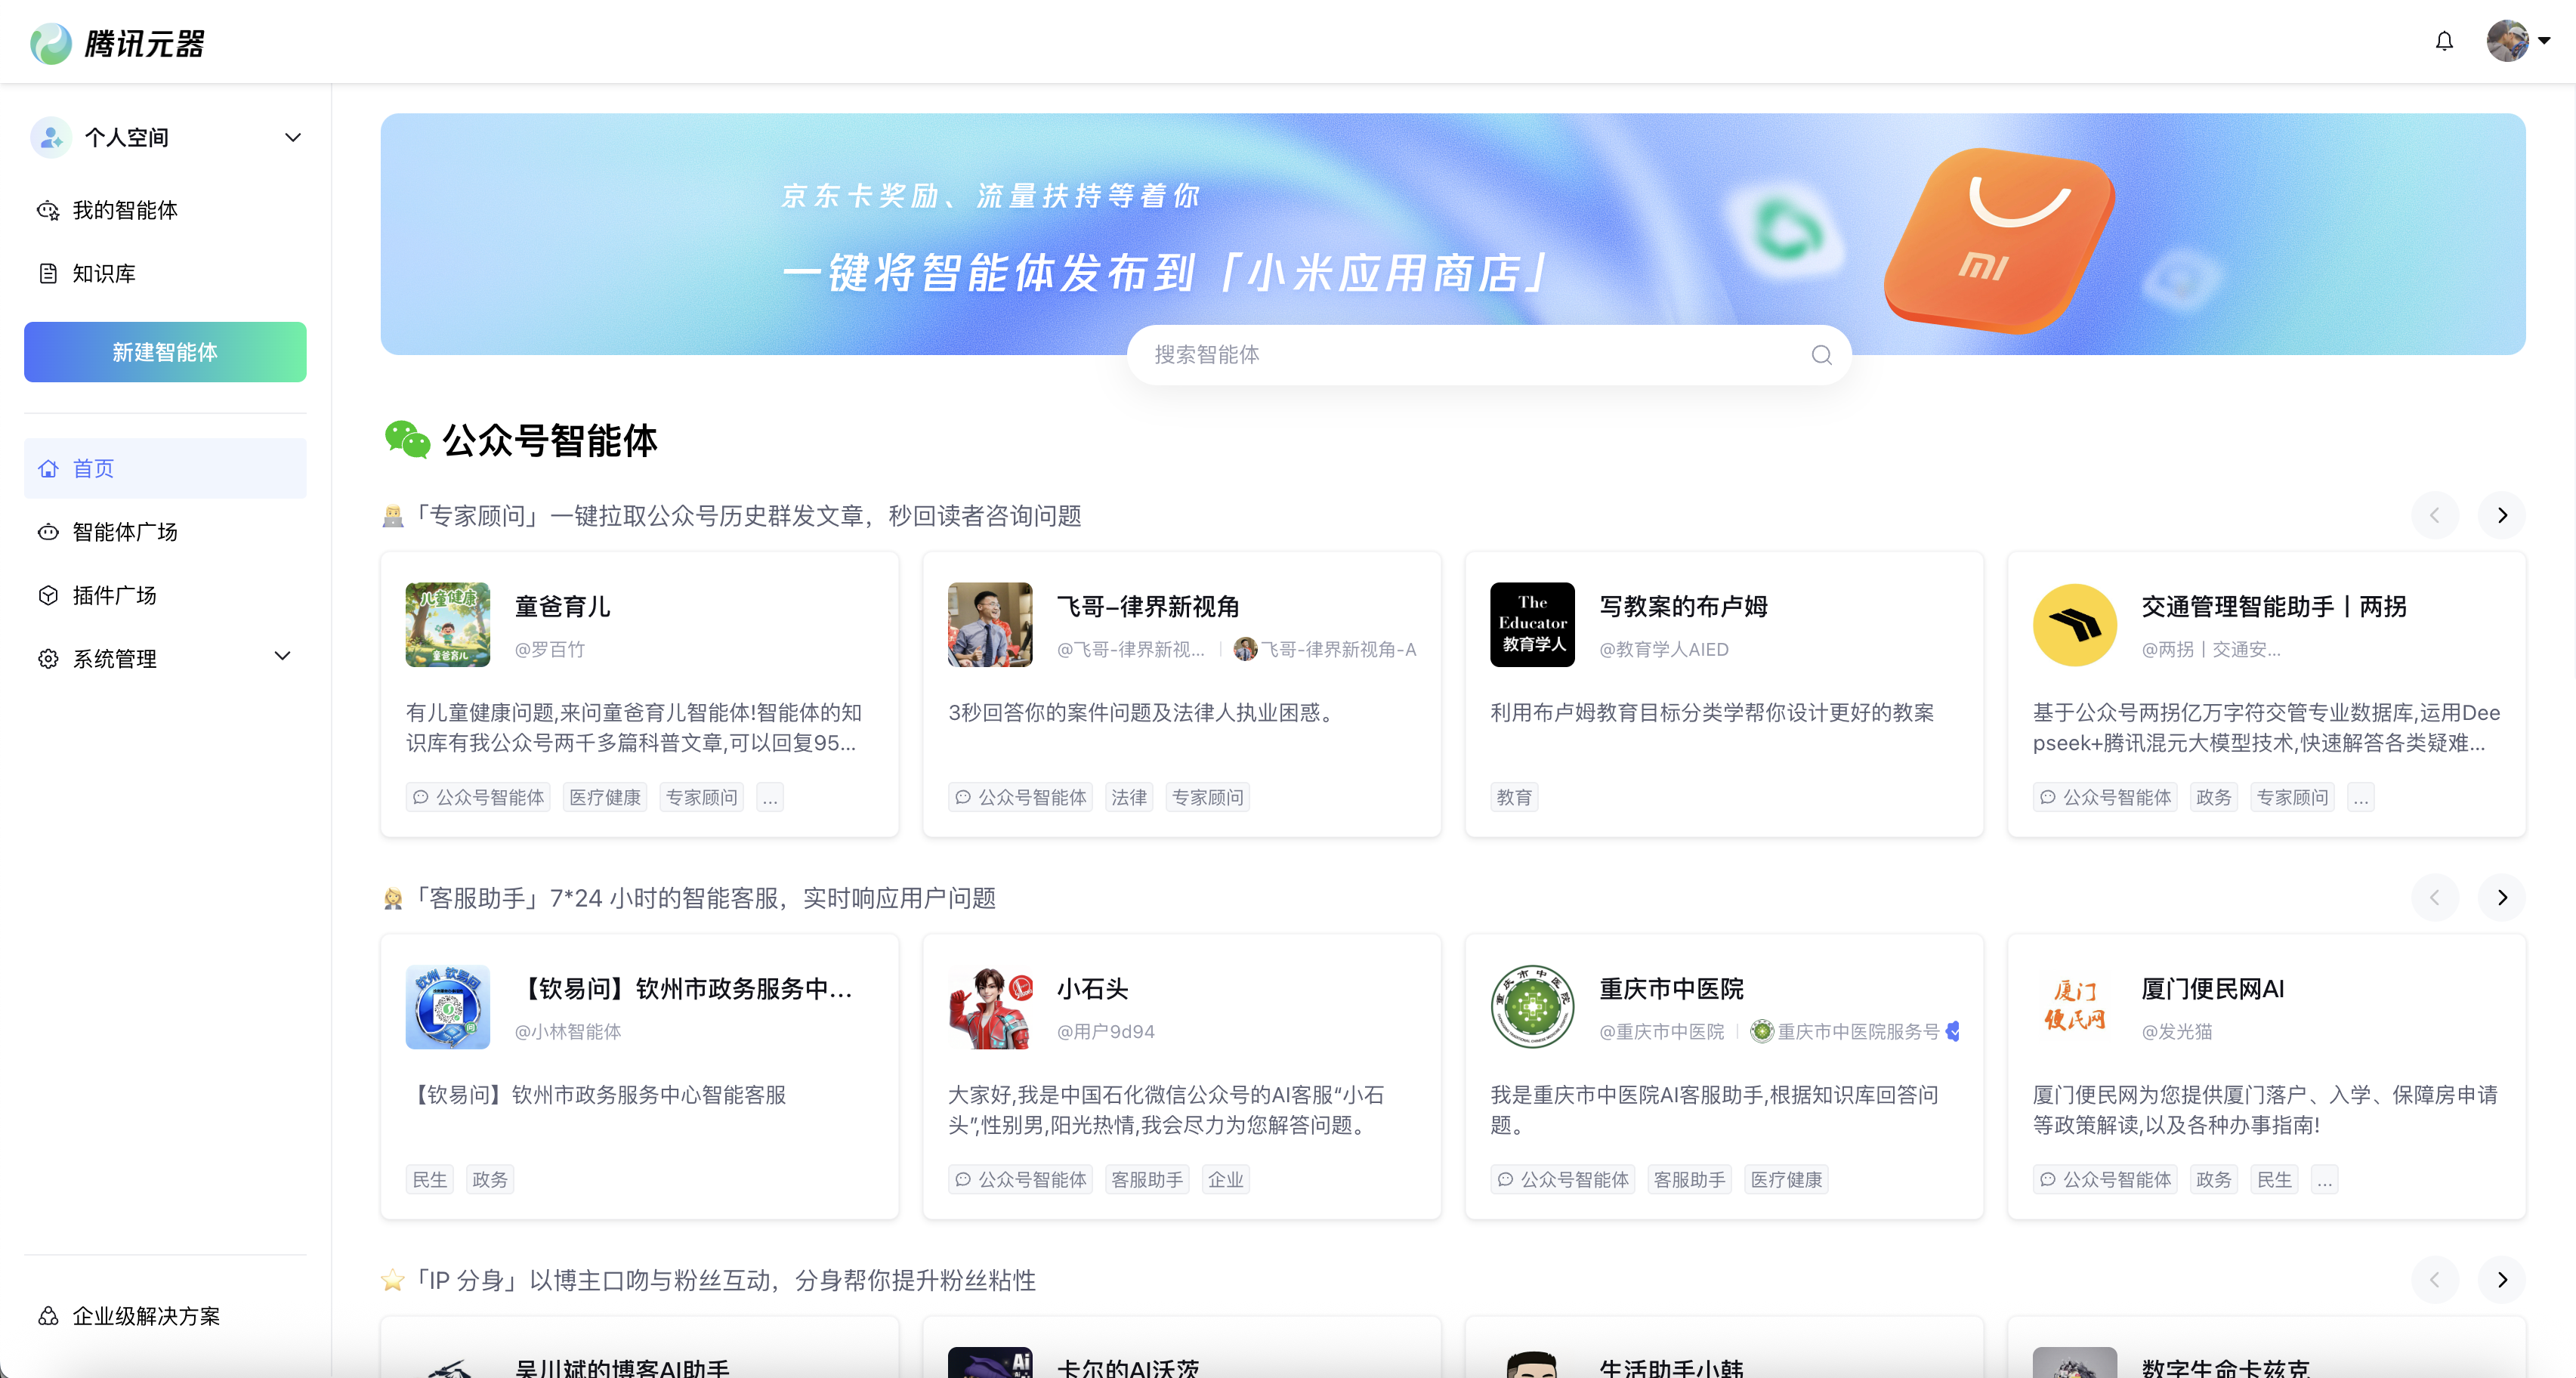Open the notification bell
This screenshot has width=2576, height=1378.
click(2444, 41)
